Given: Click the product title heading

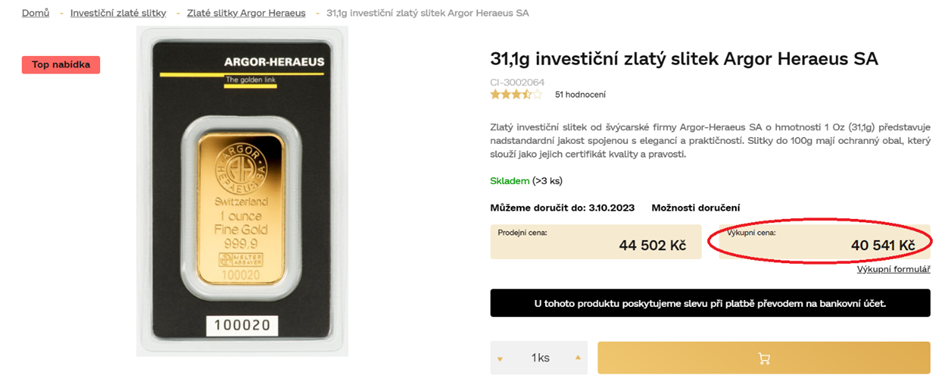Looking at the screenshot, I should coord(684,60).
